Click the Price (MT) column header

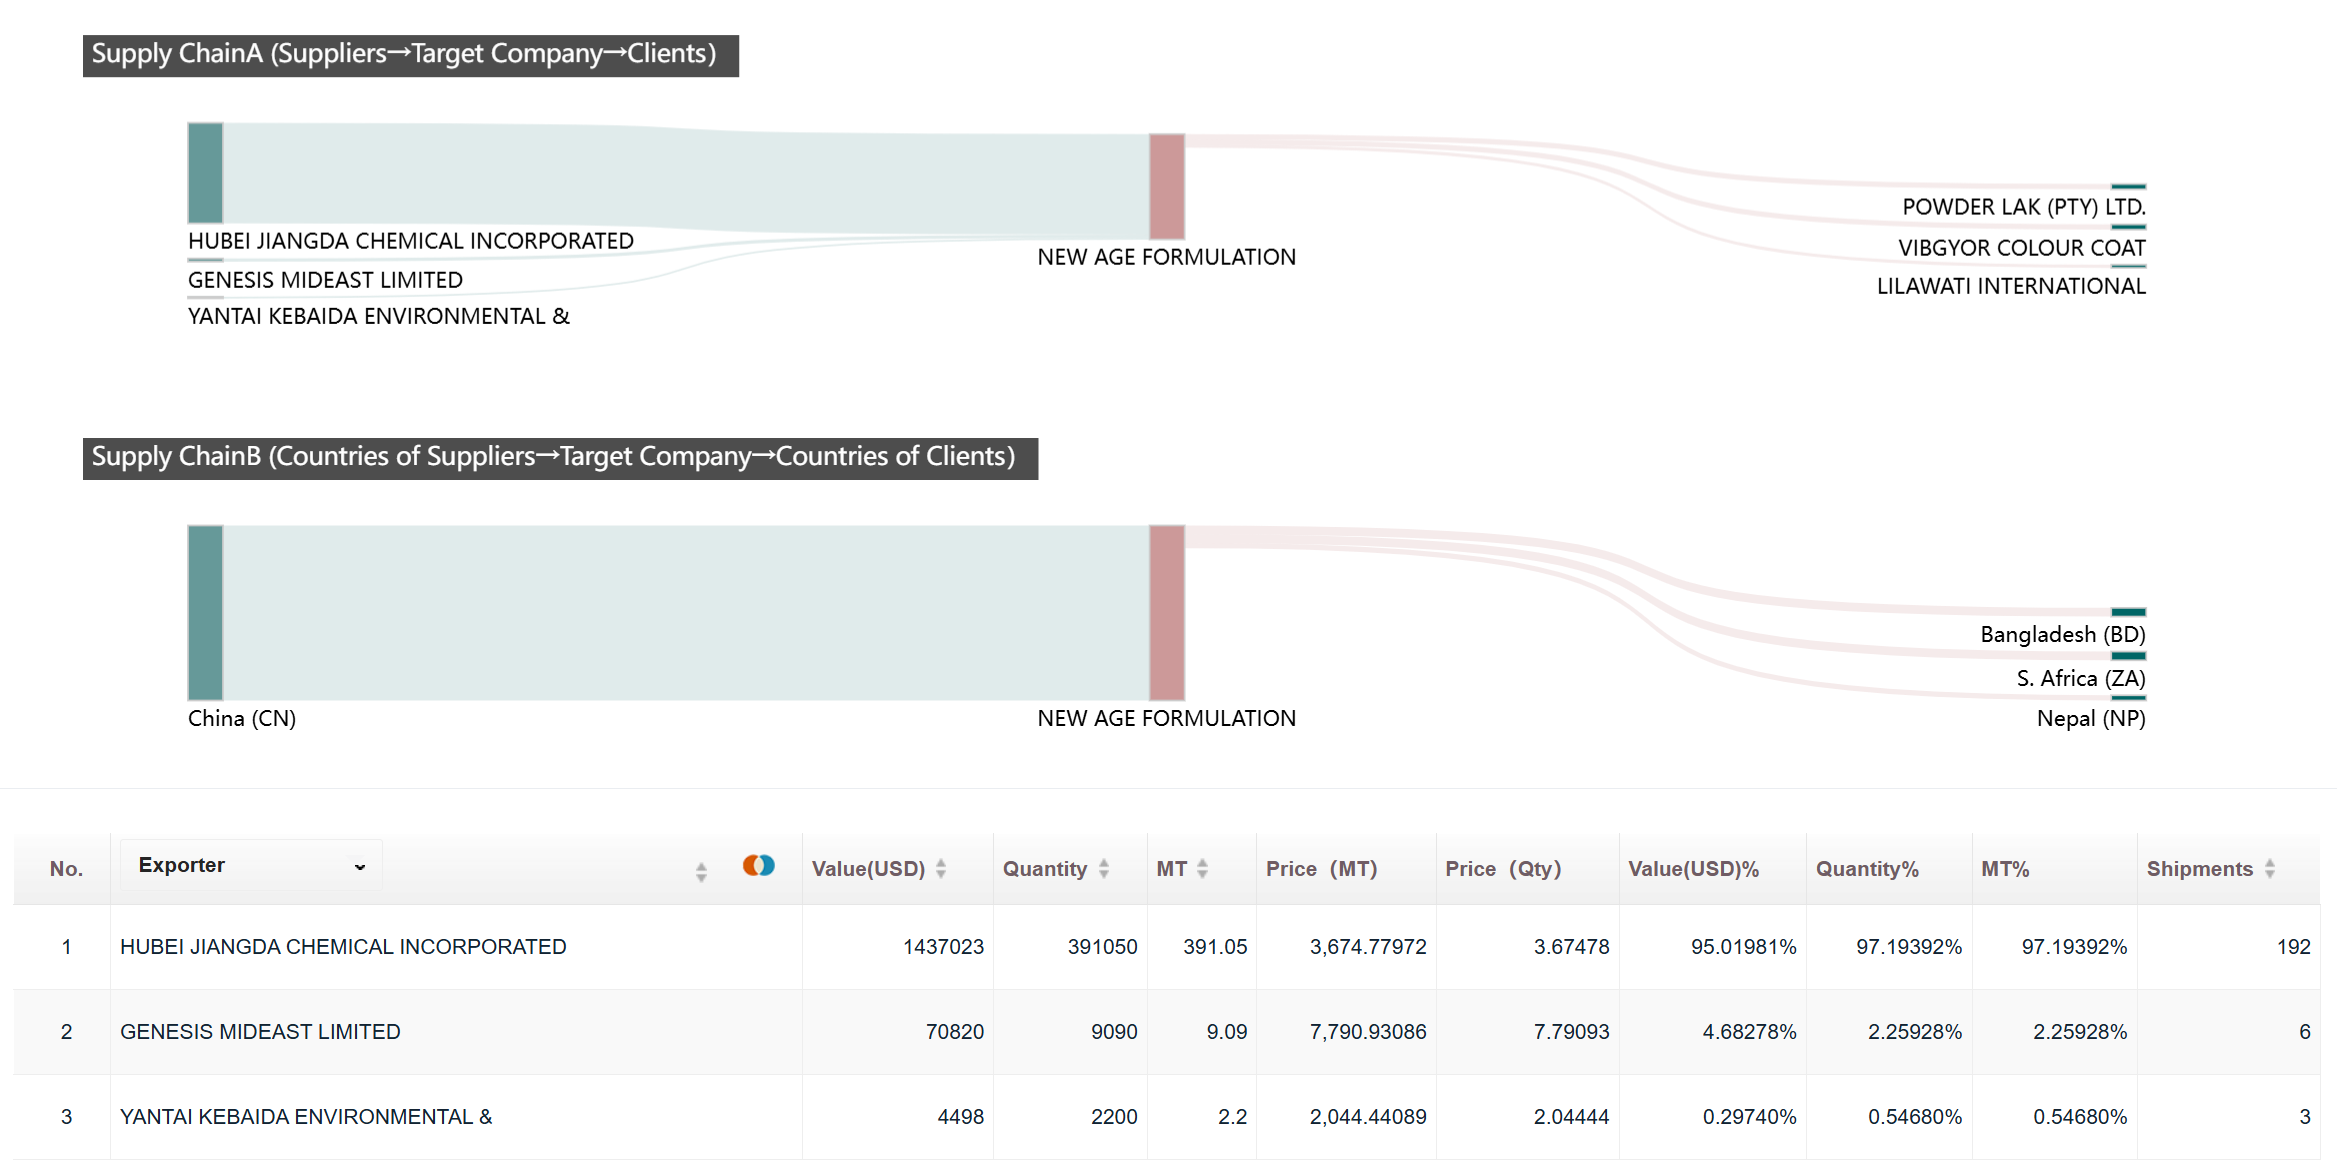tap(1321, 869)
